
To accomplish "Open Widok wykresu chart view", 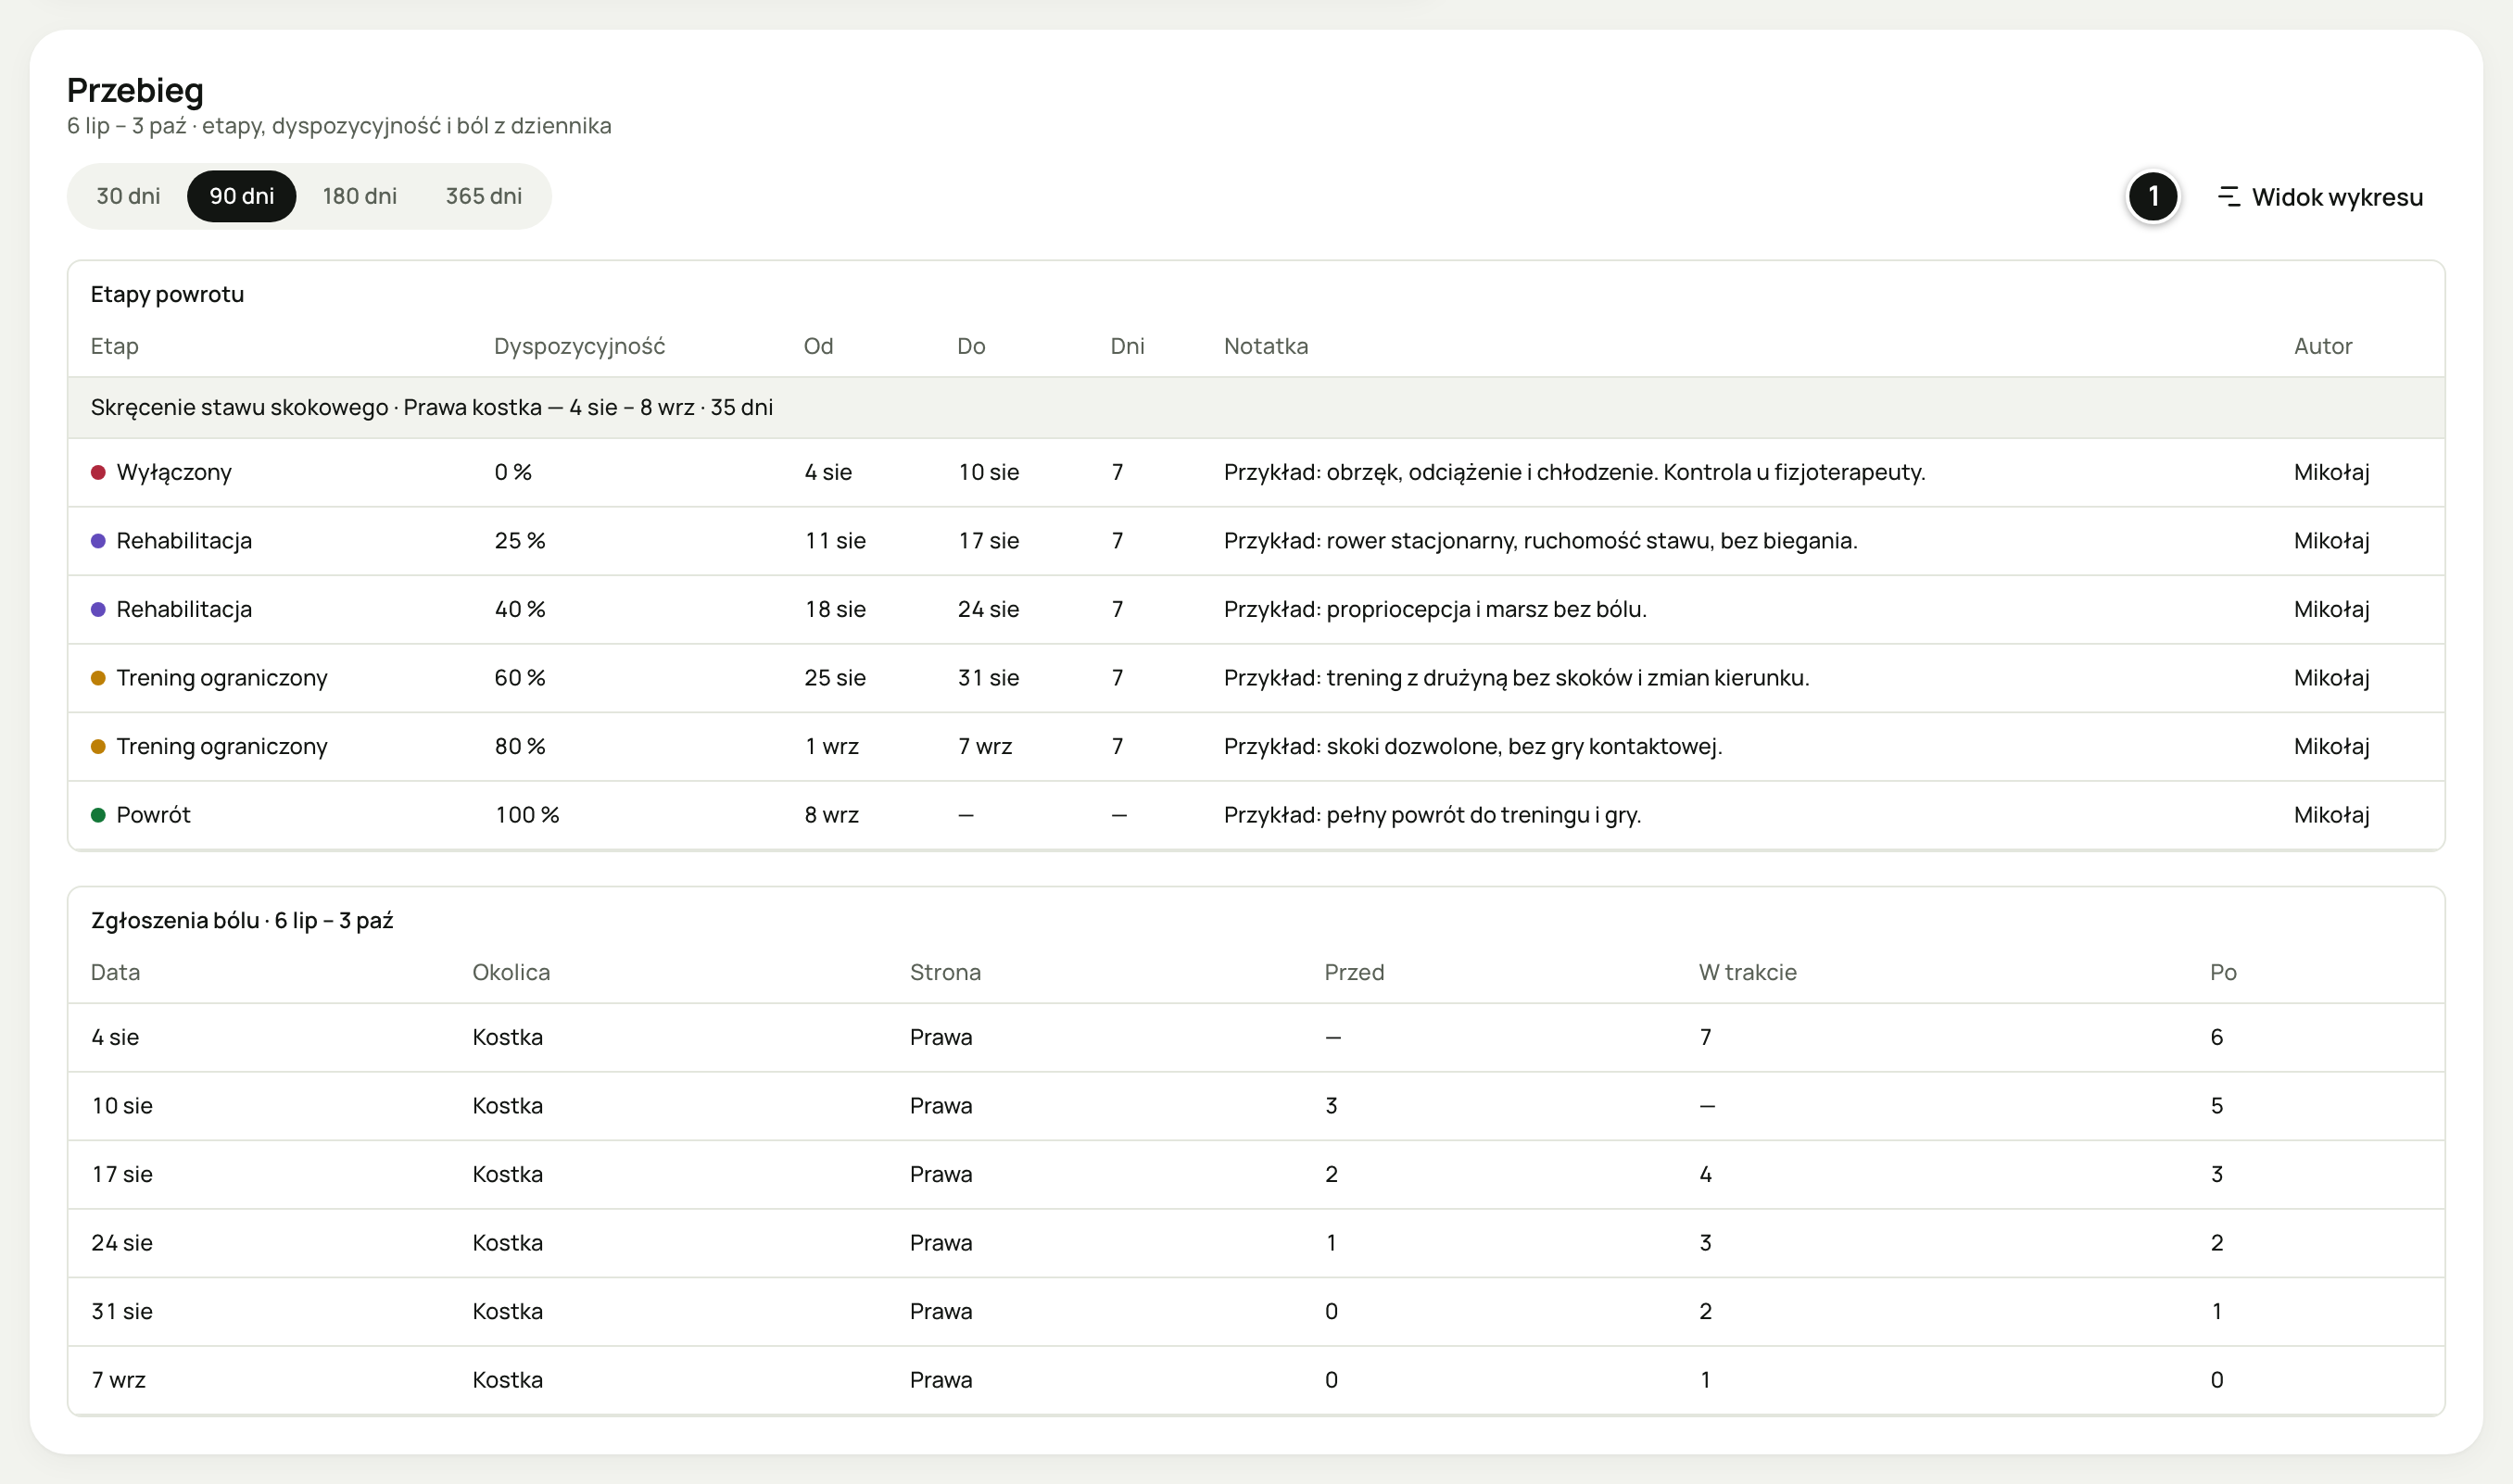I will tap(2321, 197).
